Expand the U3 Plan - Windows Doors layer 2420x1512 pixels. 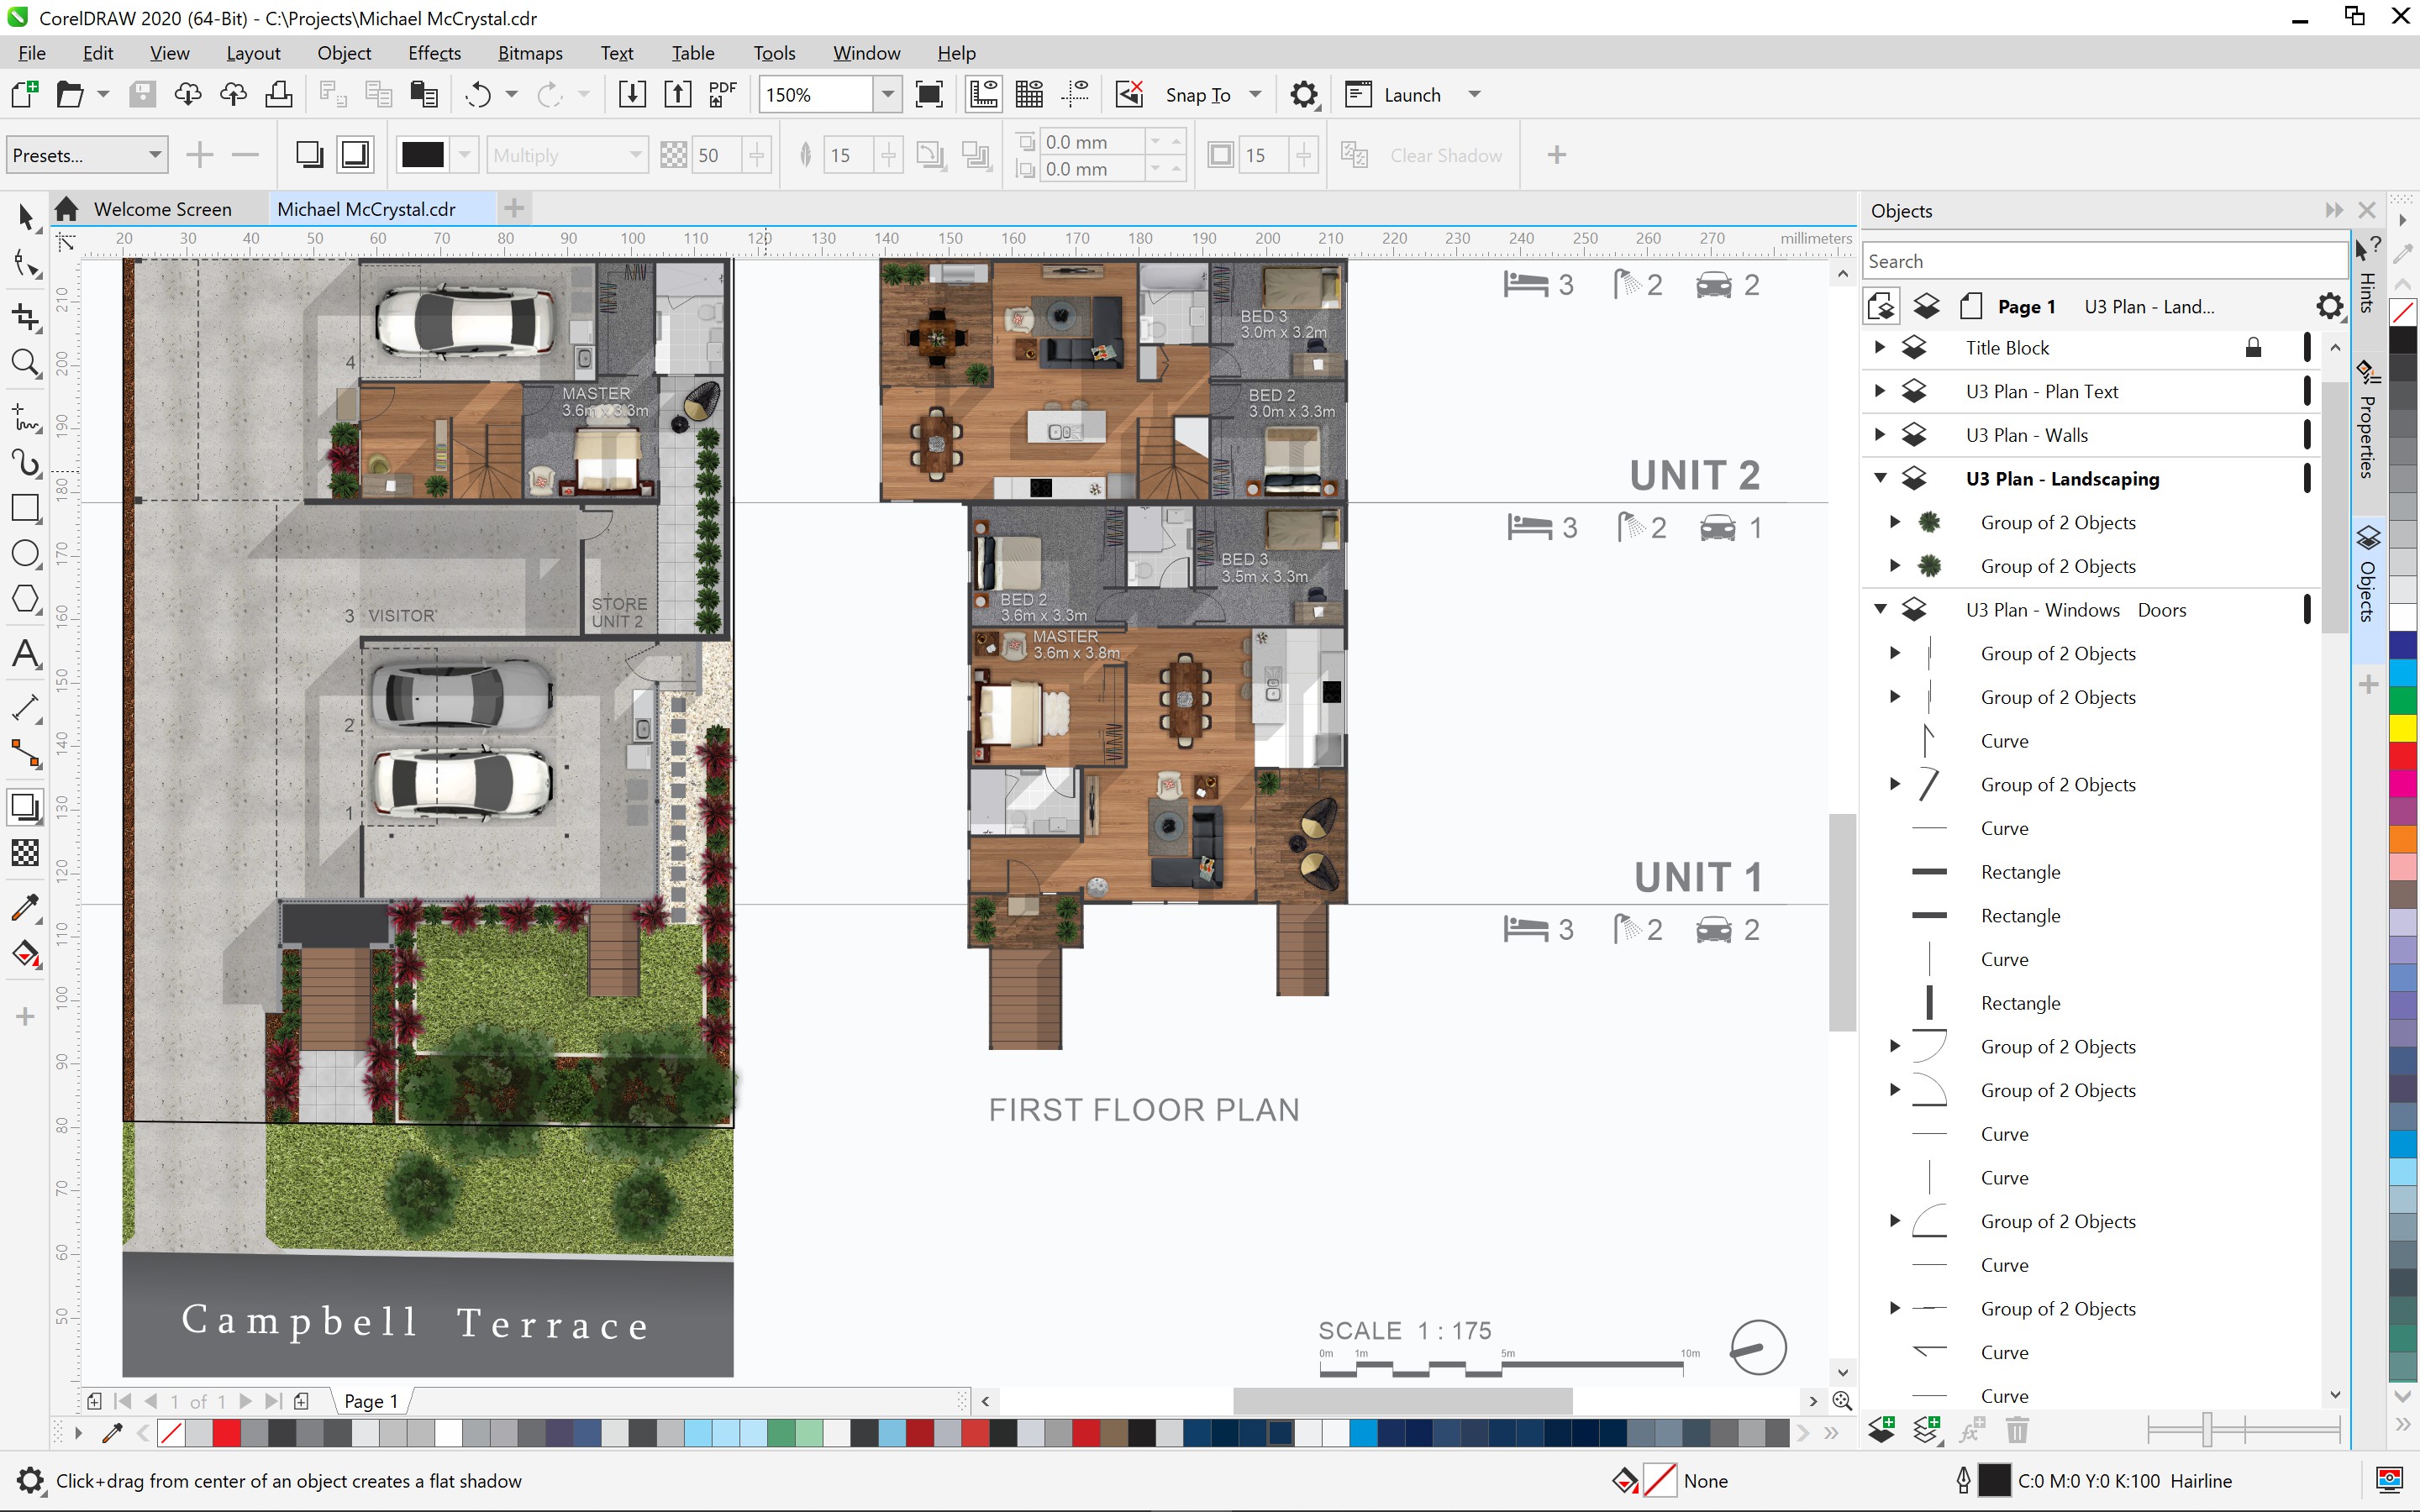click(x=1881, y=608)
